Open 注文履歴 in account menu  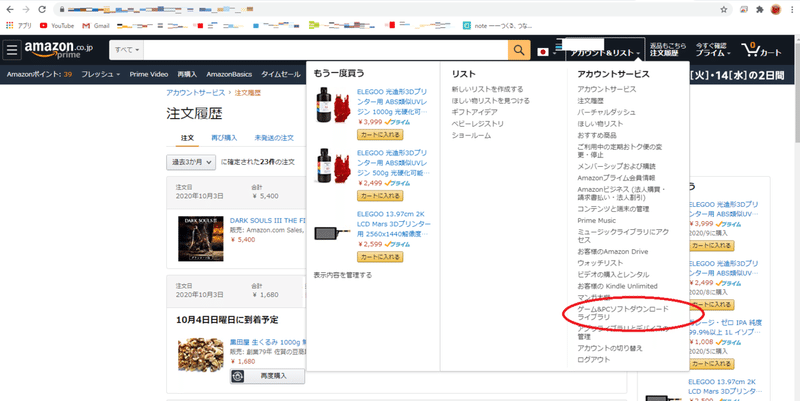(x=590, y=101)
